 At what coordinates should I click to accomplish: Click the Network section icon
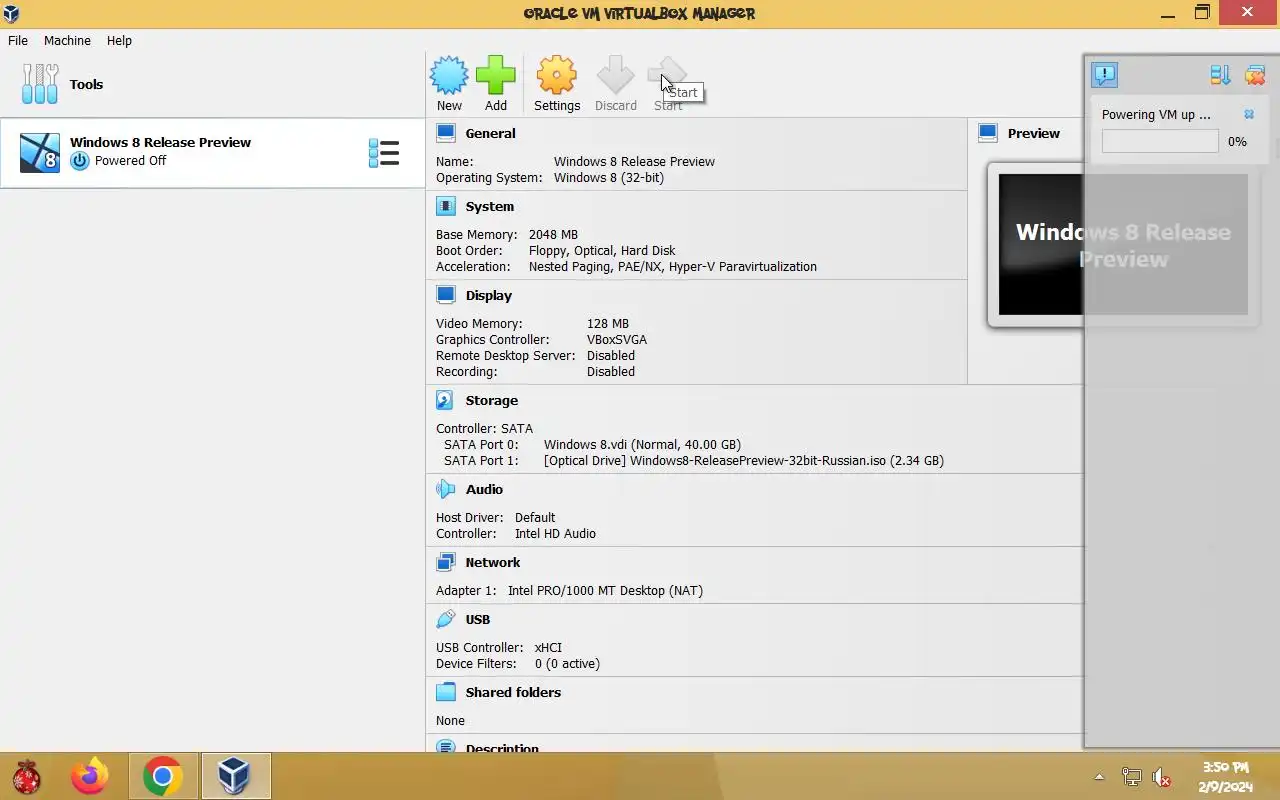click(x=446, y=562)
